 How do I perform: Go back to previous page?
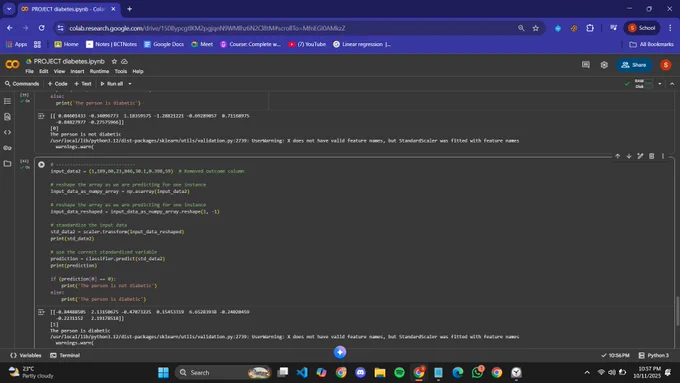(x=10, y=28)
